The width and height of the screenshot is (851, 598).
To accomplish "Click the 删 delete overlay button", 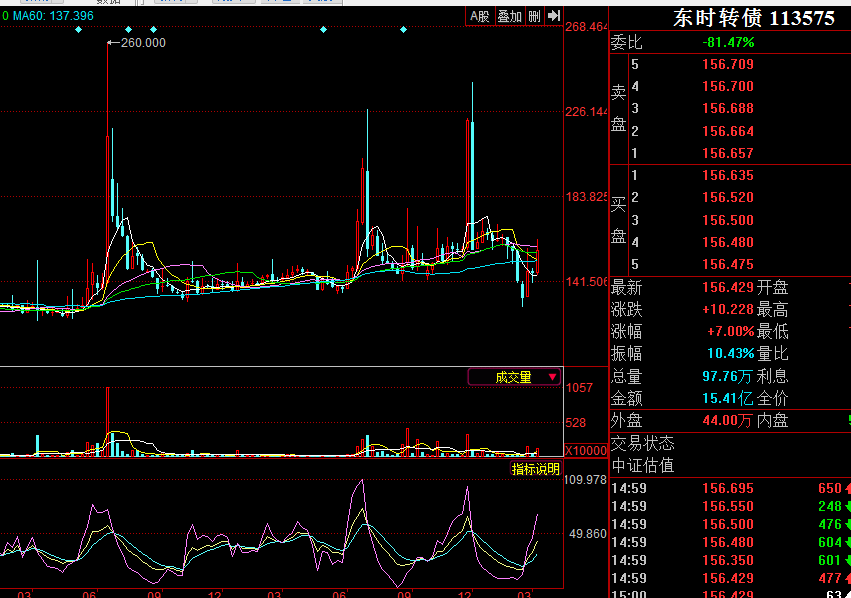I will pyautogui.click(x=534, y=16).
